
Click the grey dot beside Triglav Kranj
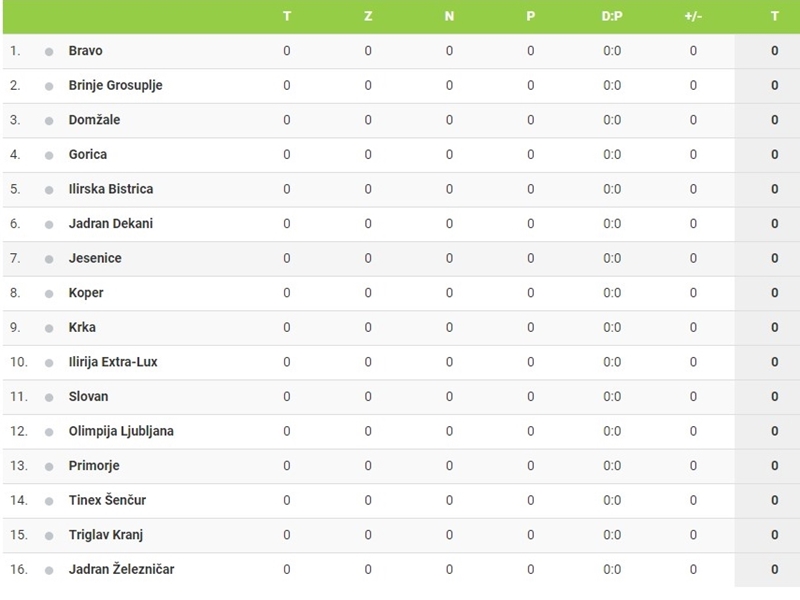click(49, 536)
